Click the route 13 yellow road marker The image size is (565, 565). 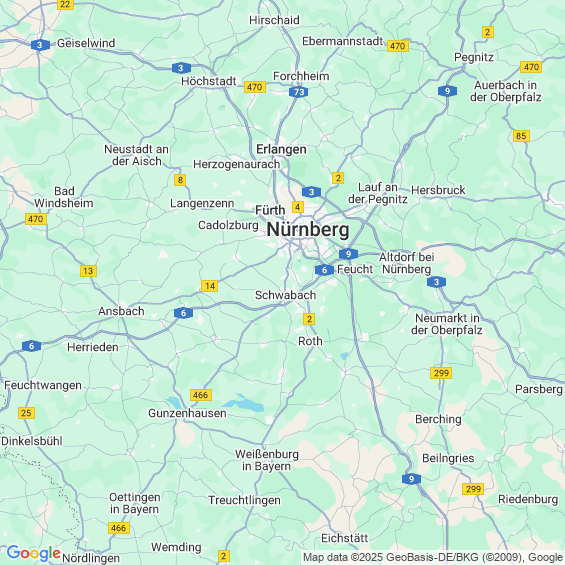[88, 271]
